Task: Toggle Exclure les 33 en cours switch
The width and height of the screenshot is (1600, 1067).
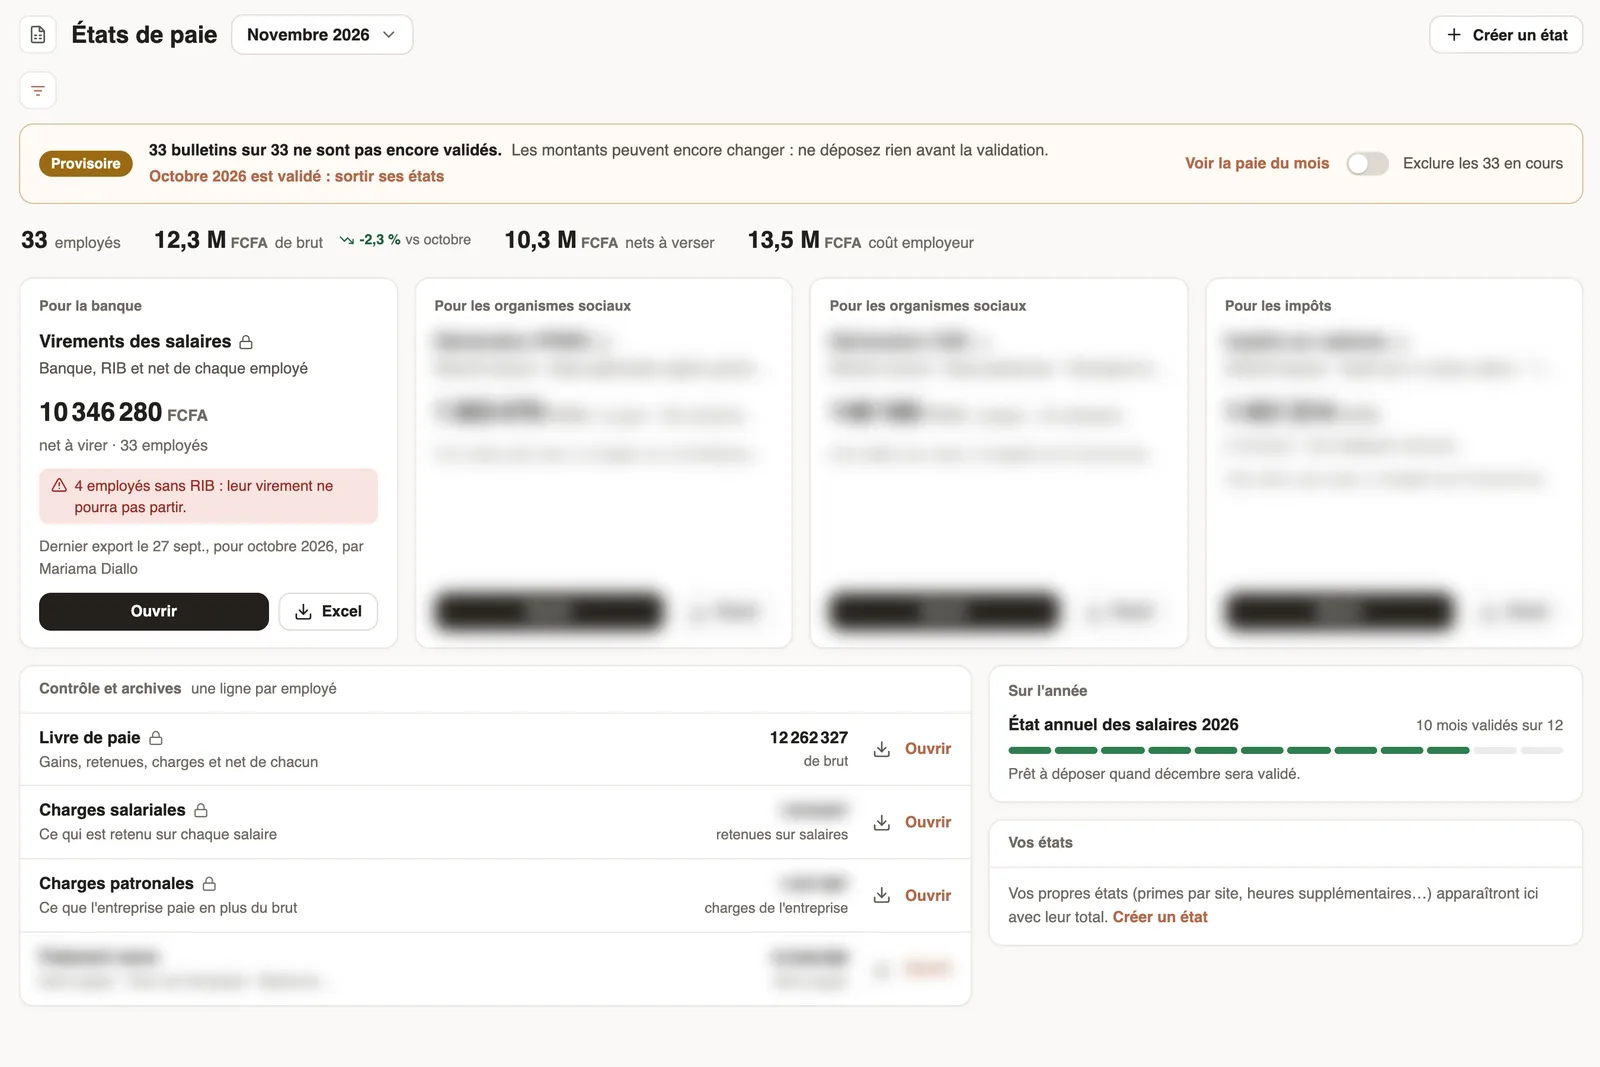Action: point(1367,164)
